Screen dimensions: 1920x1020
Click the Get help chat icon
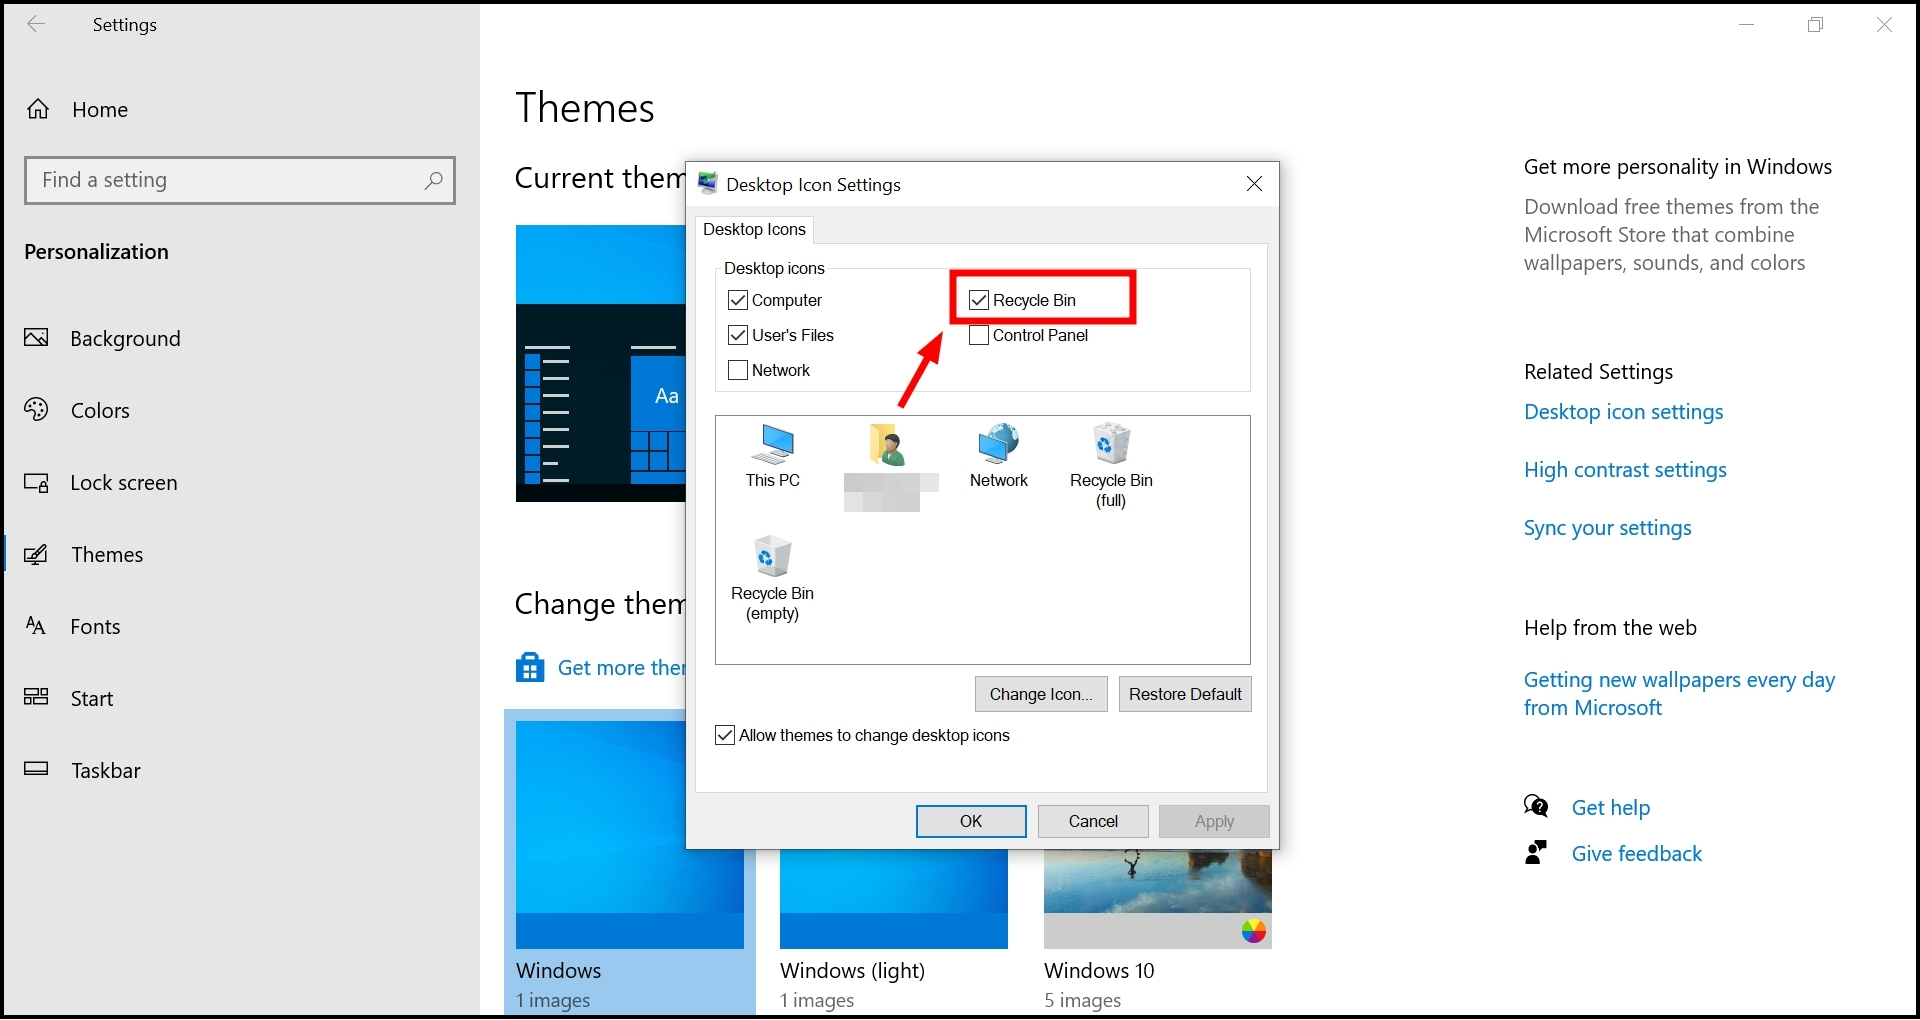(1536, 806)
